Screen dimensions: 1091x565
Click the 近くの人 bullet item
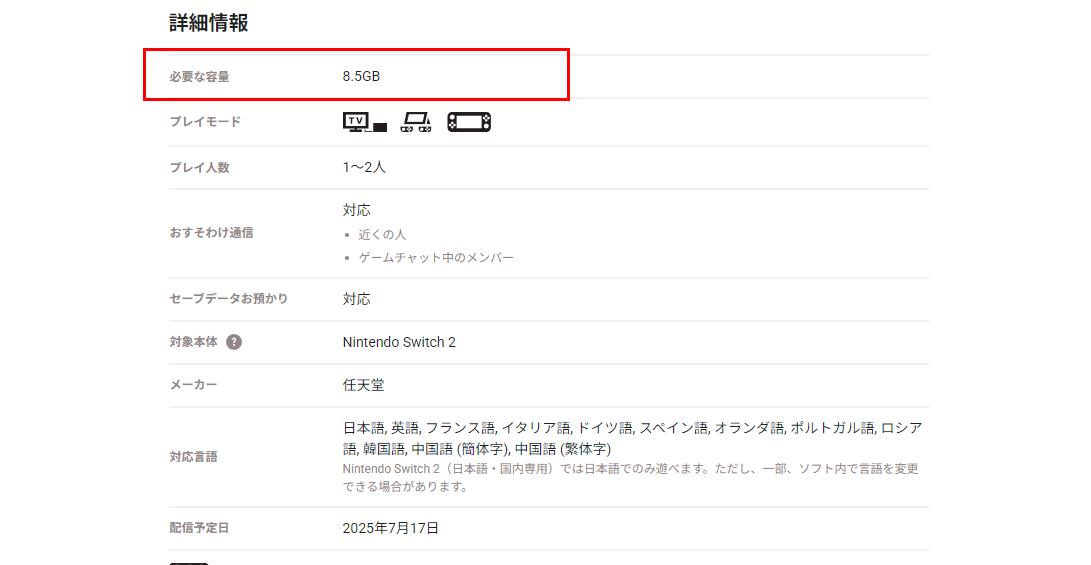click(382, 235)
